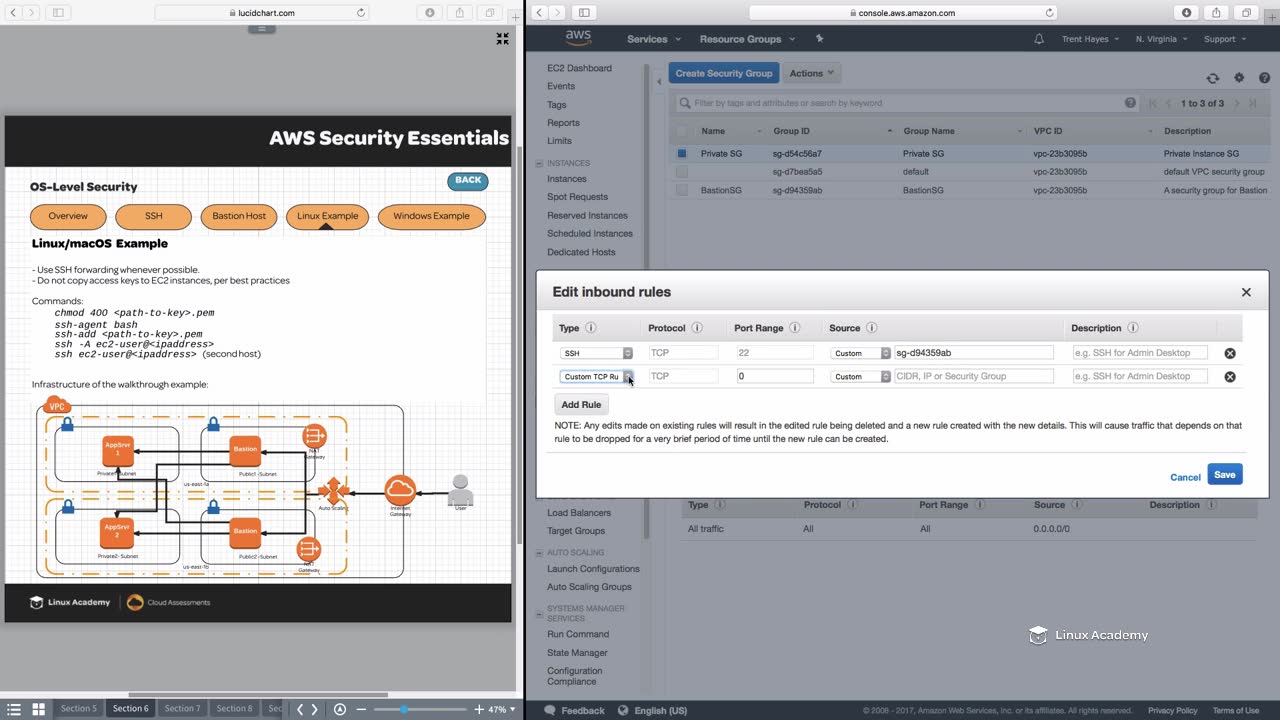Screen dimensions: 1280x720
Task: Open the Lucidchart slide grid view
Action: (38, 709)
